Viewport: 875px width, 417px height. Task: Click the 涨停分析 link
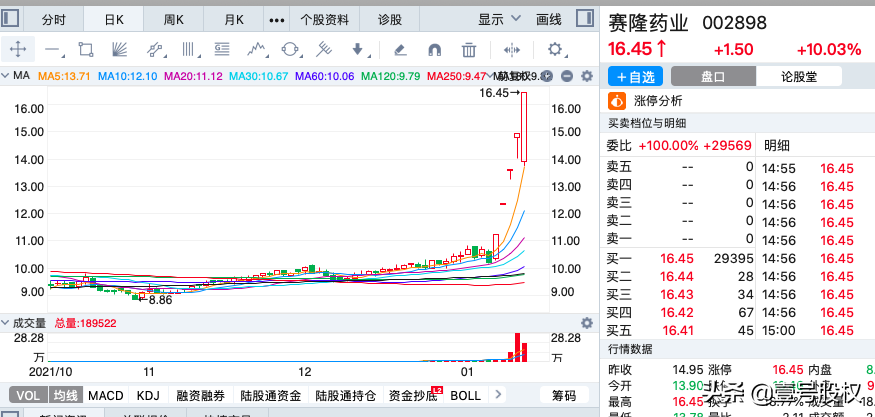click(658, 101)
